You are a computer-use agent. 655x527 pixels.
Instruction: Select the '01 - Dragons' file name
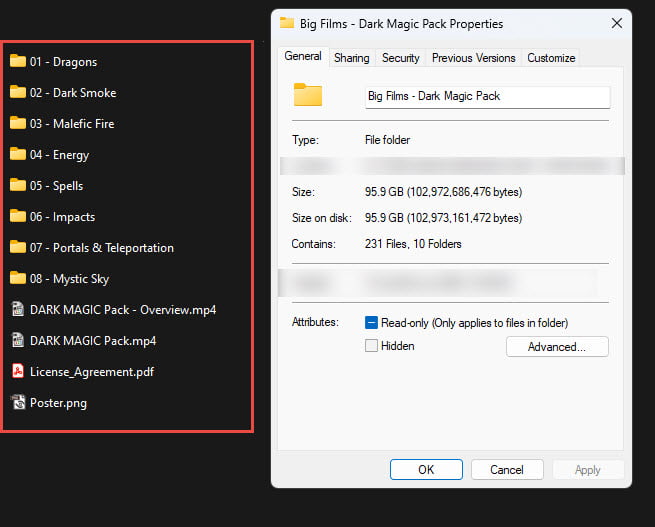63,62
